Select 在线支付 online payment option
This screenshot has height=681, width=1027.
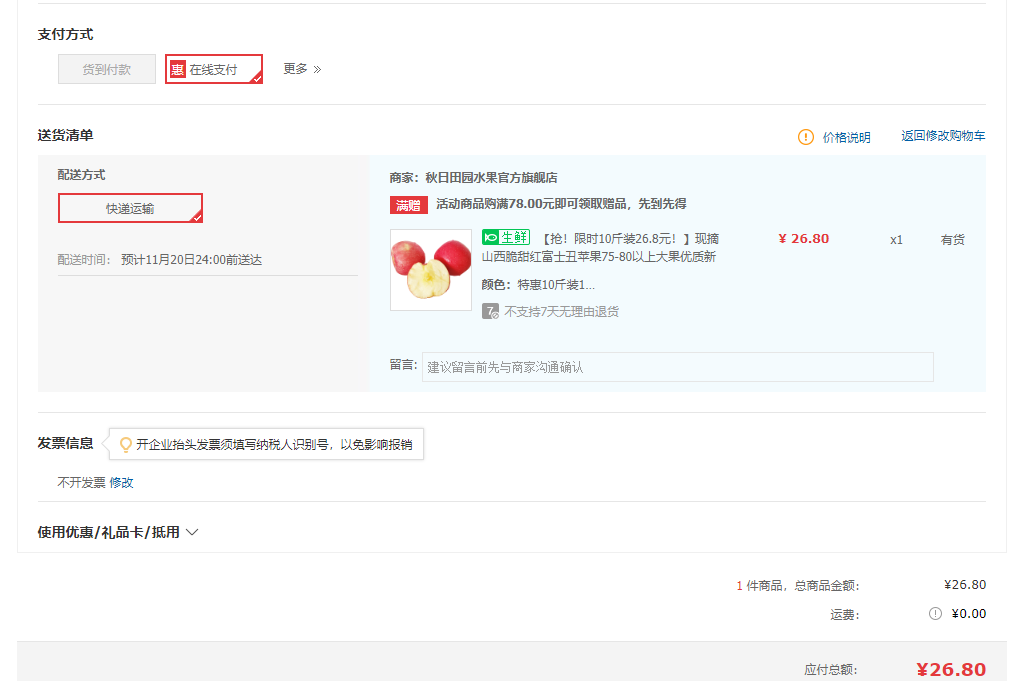click(214, 69)
